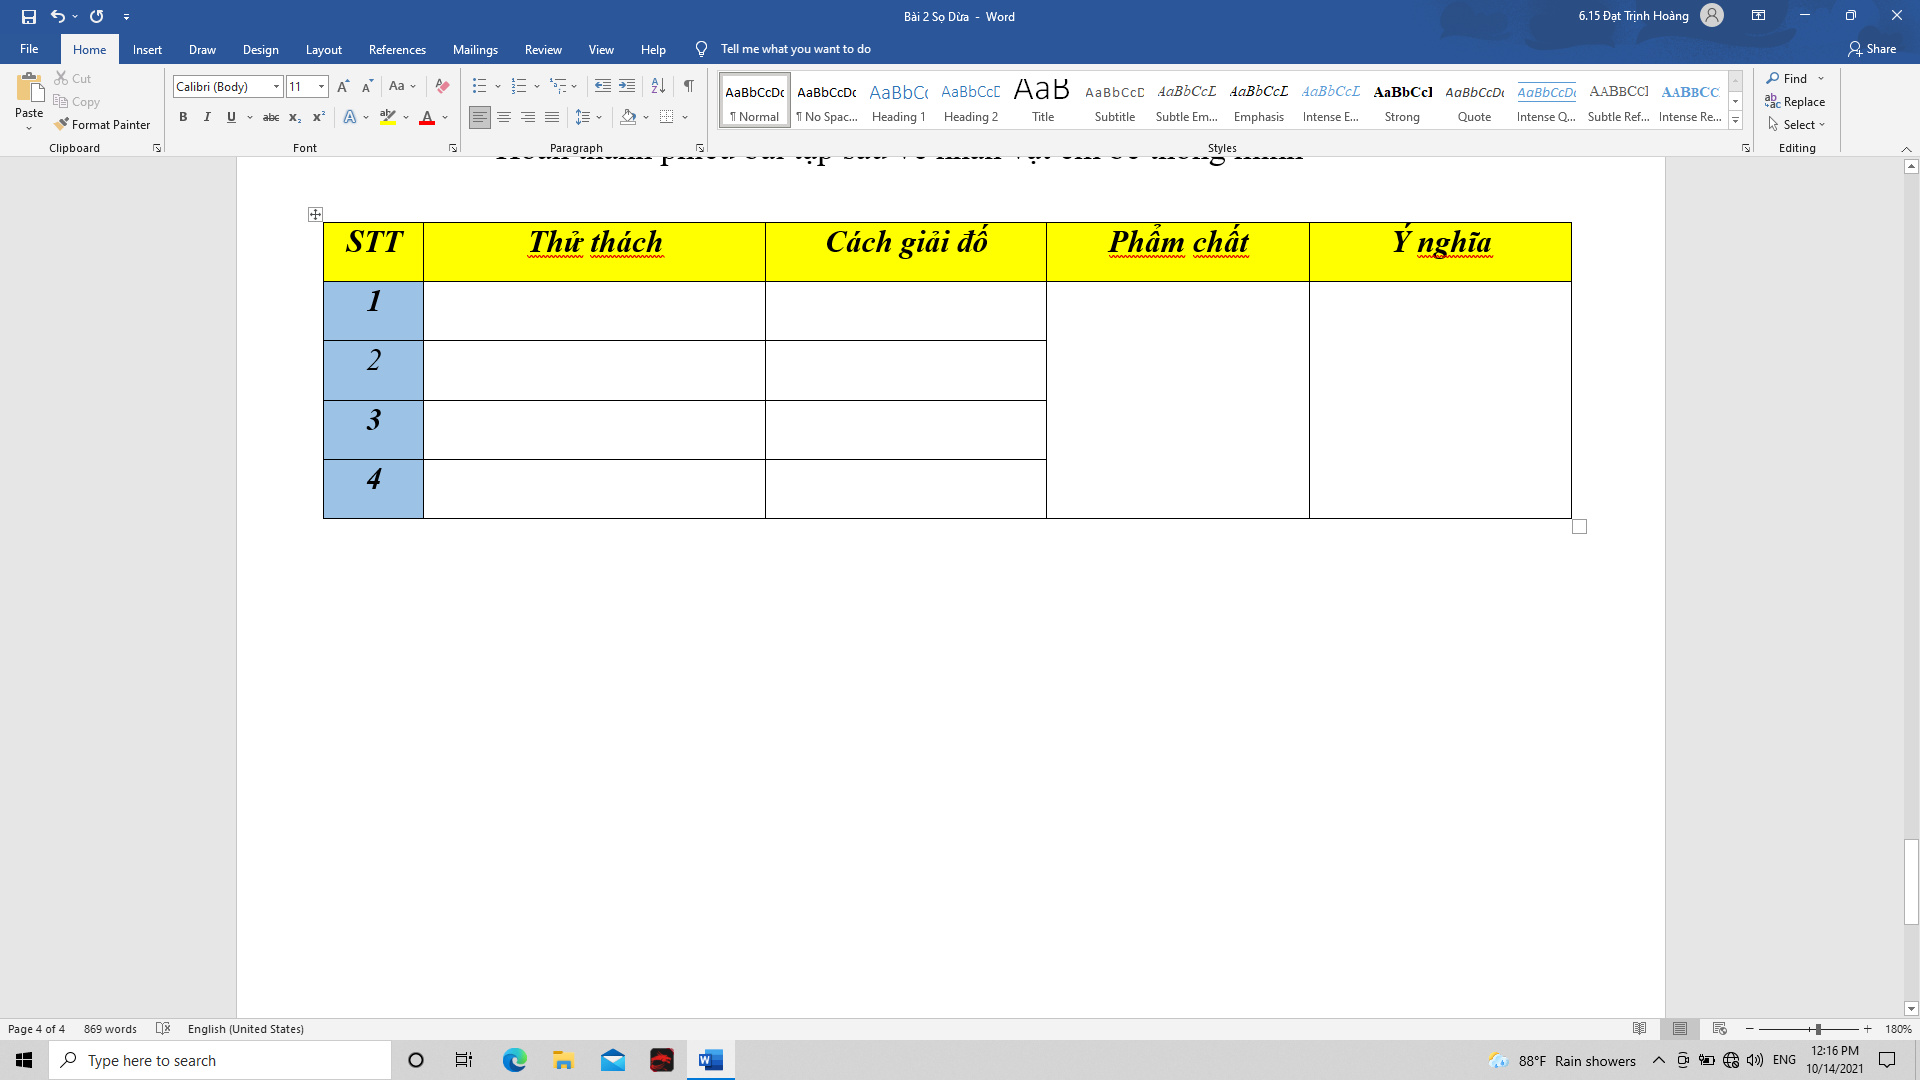This screenshot has height=1080, width=1920.
Task: Apply the Title style
Action: (1042, 100)
